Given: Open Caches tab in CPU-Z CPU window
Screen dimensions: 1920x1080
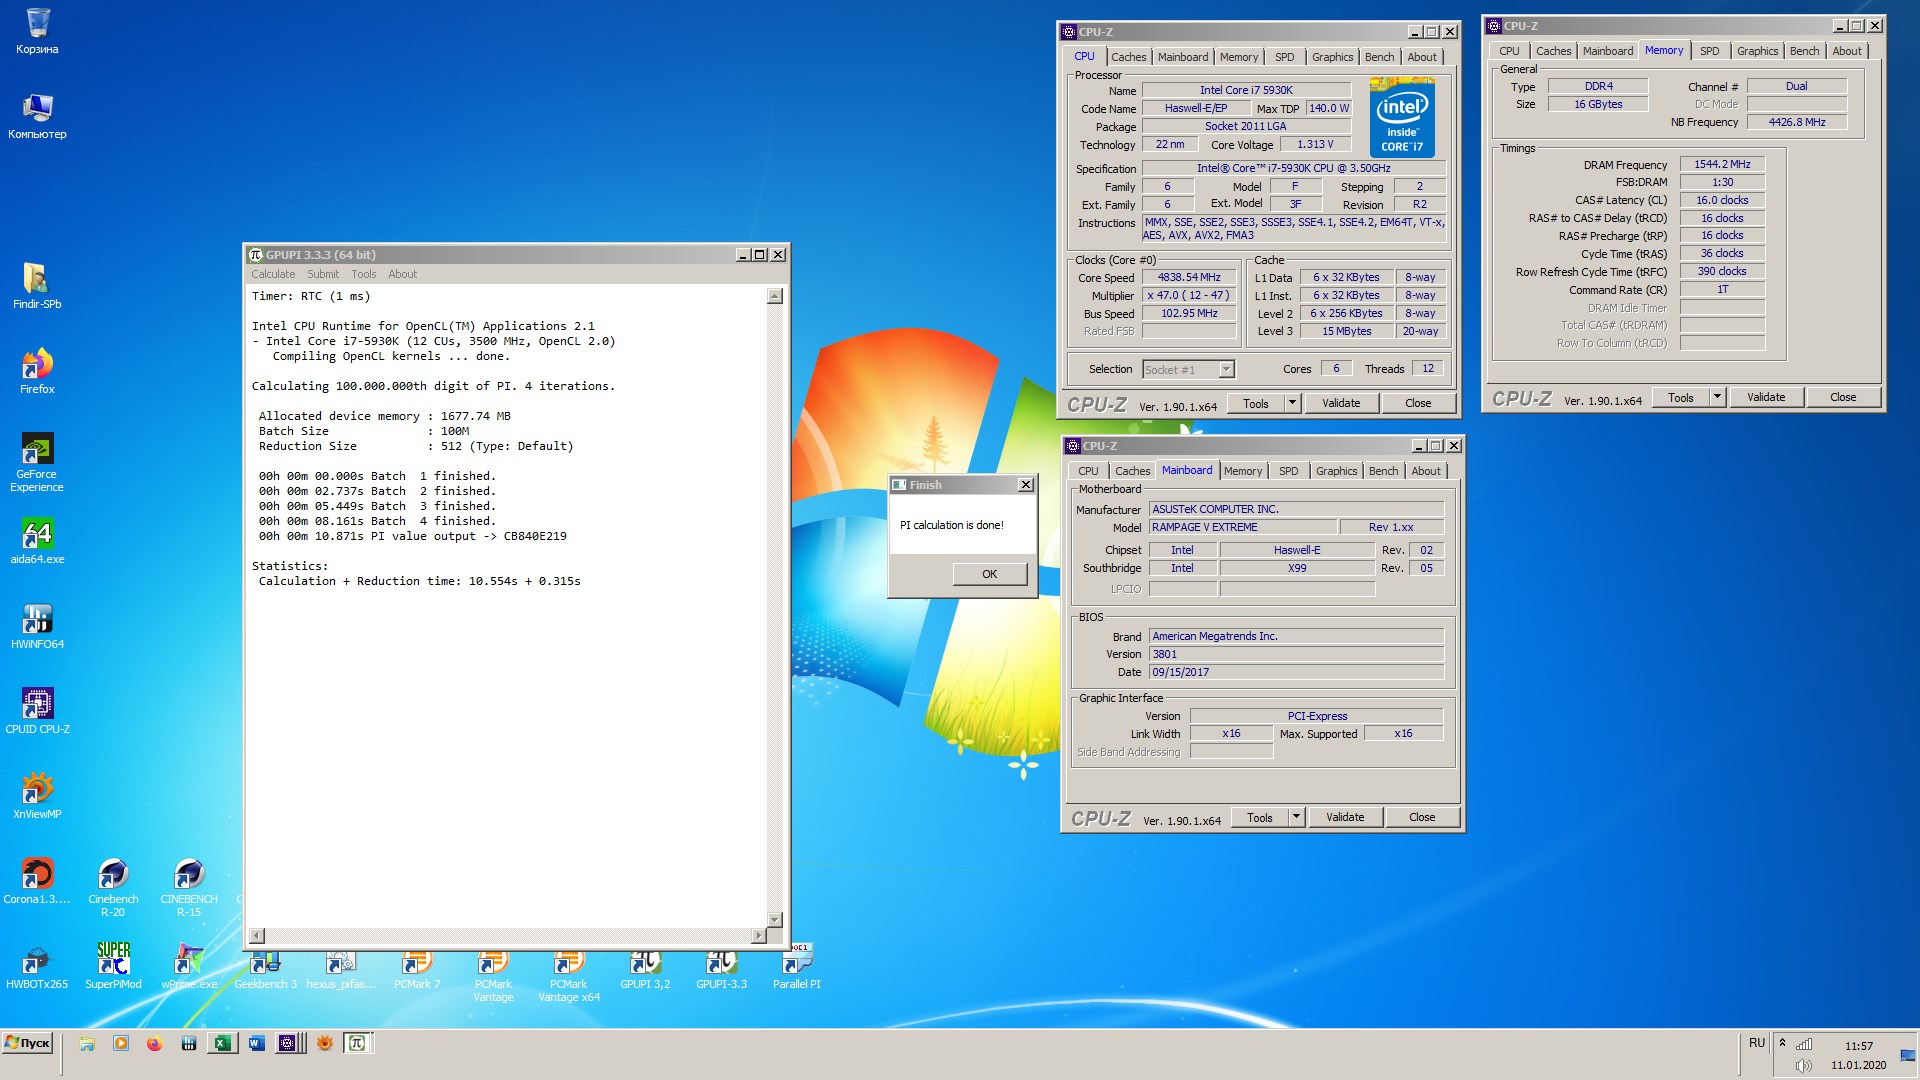Looking at the screenshot, I should point(1128,57).
